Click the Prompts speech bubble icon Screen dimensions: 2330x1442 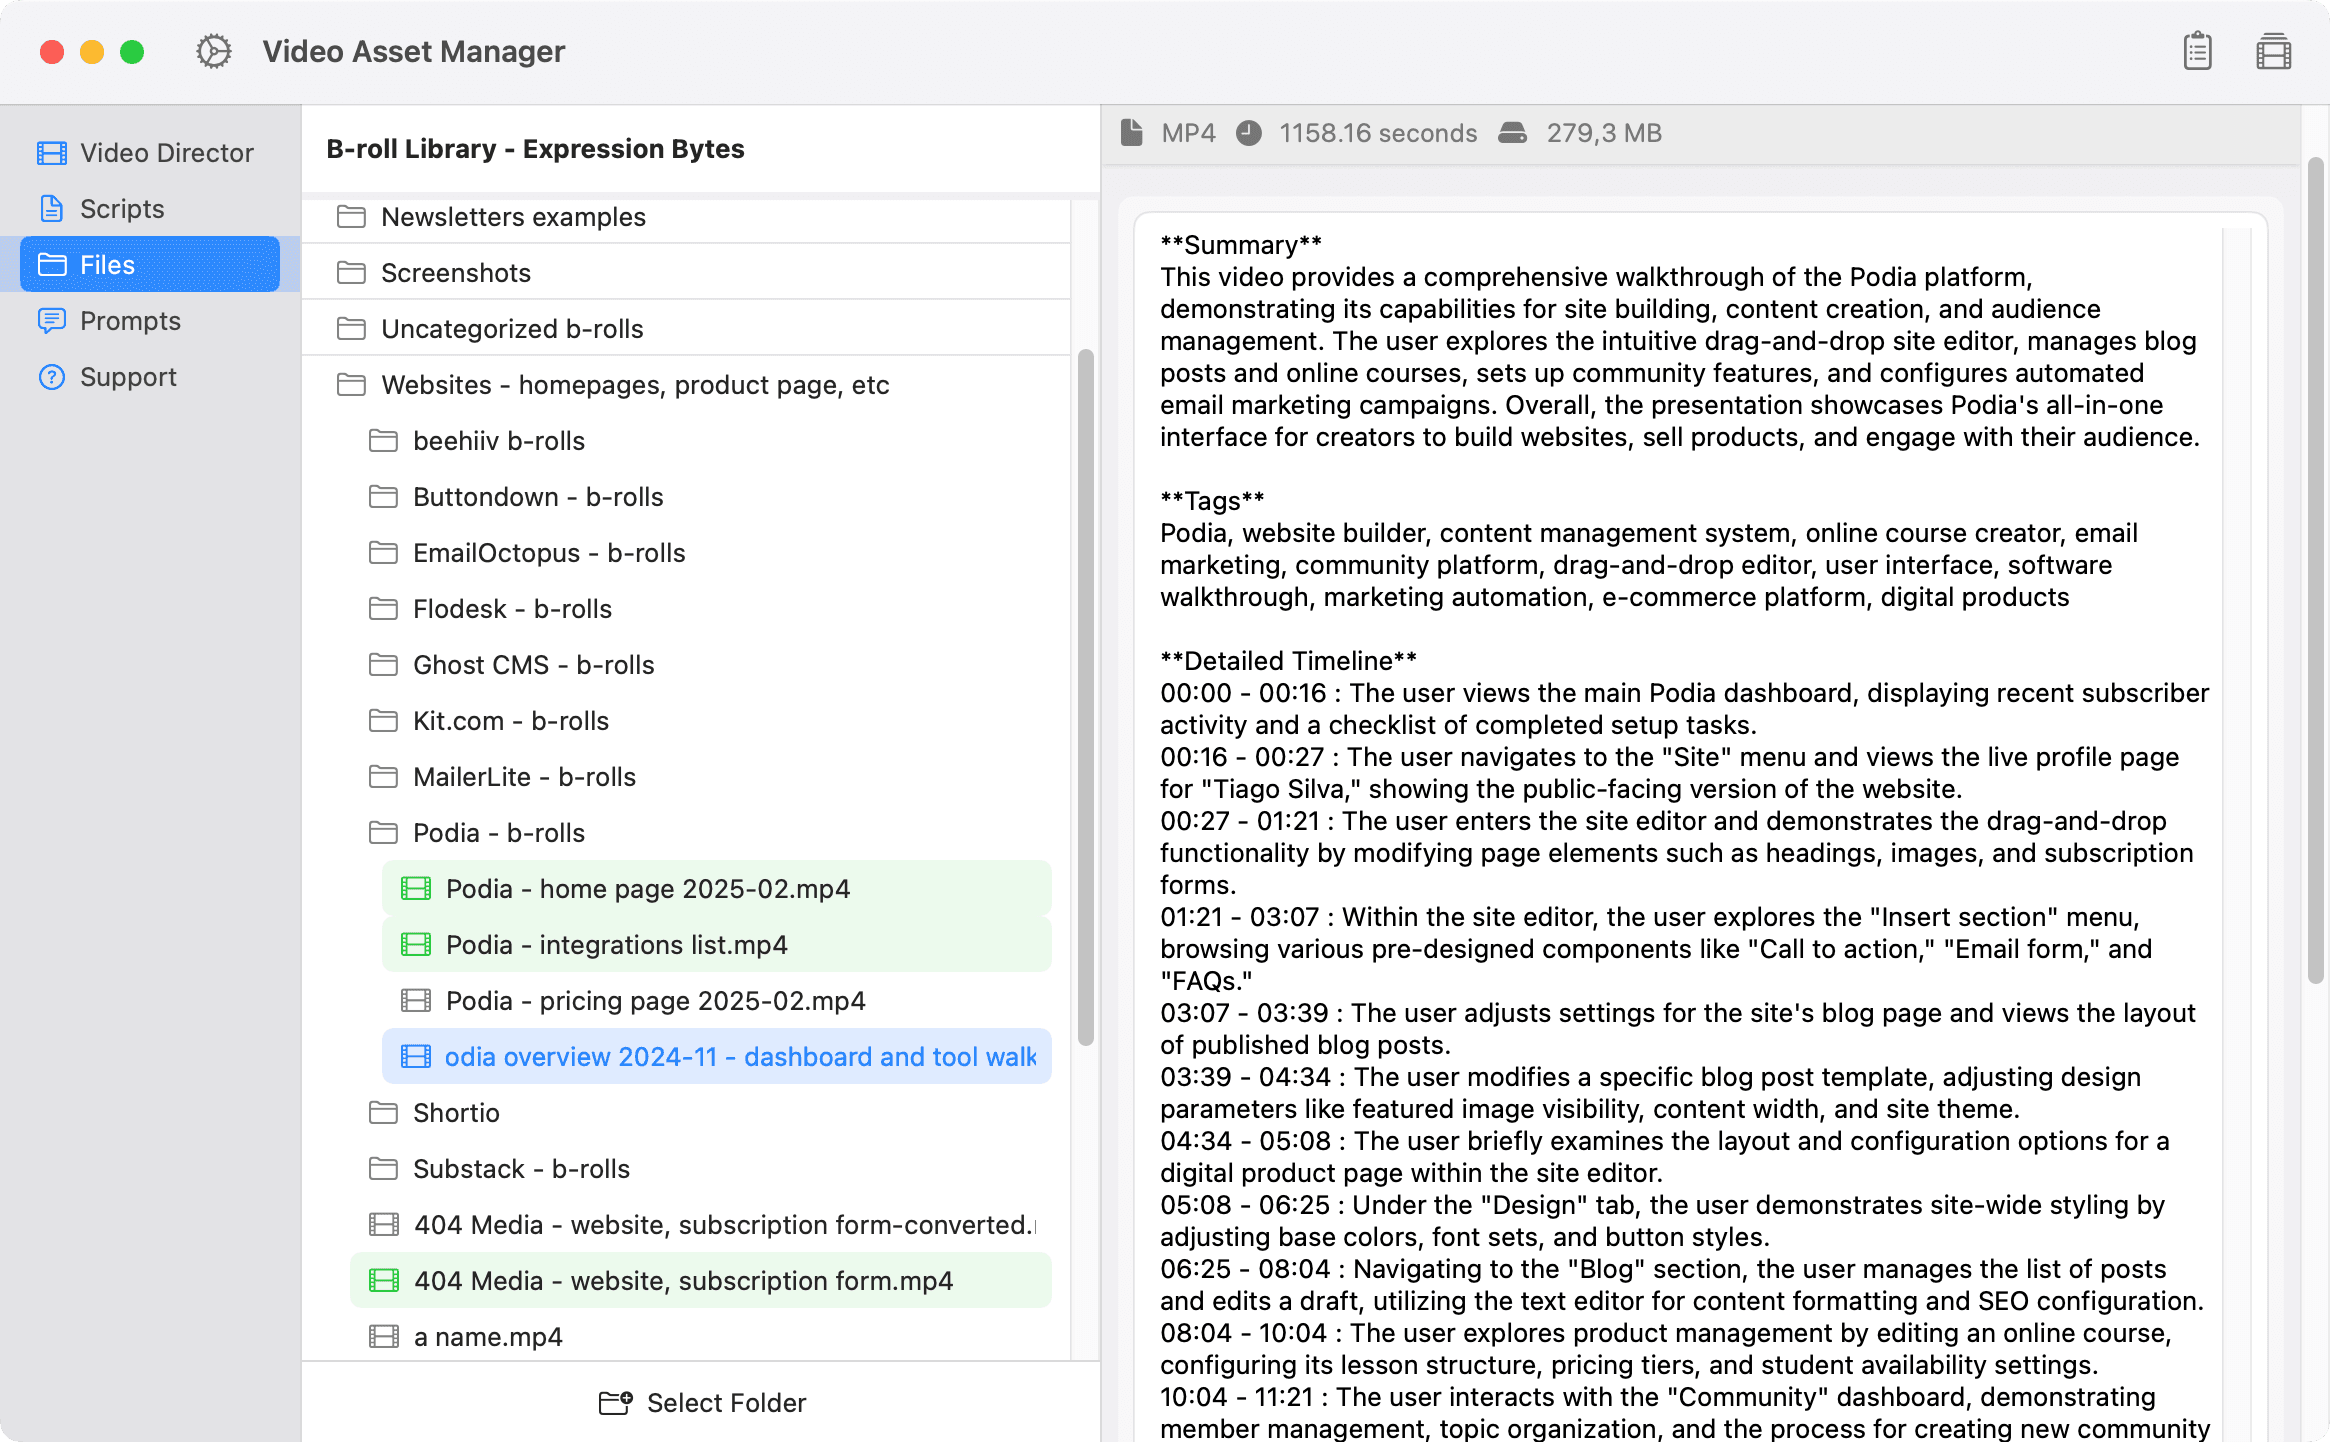pos(51,320)
